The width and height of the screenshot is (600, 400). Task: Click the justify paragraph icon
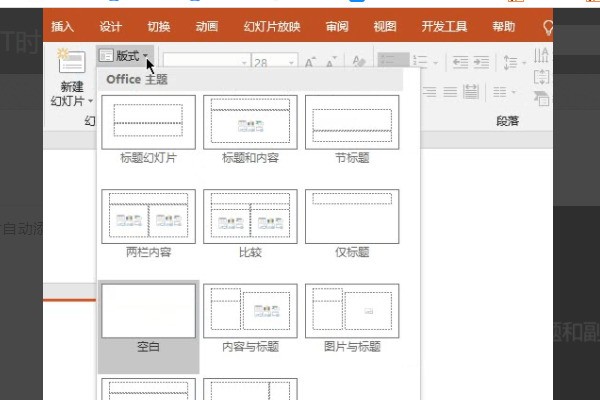pyautogui.click(x=450, y=92)
